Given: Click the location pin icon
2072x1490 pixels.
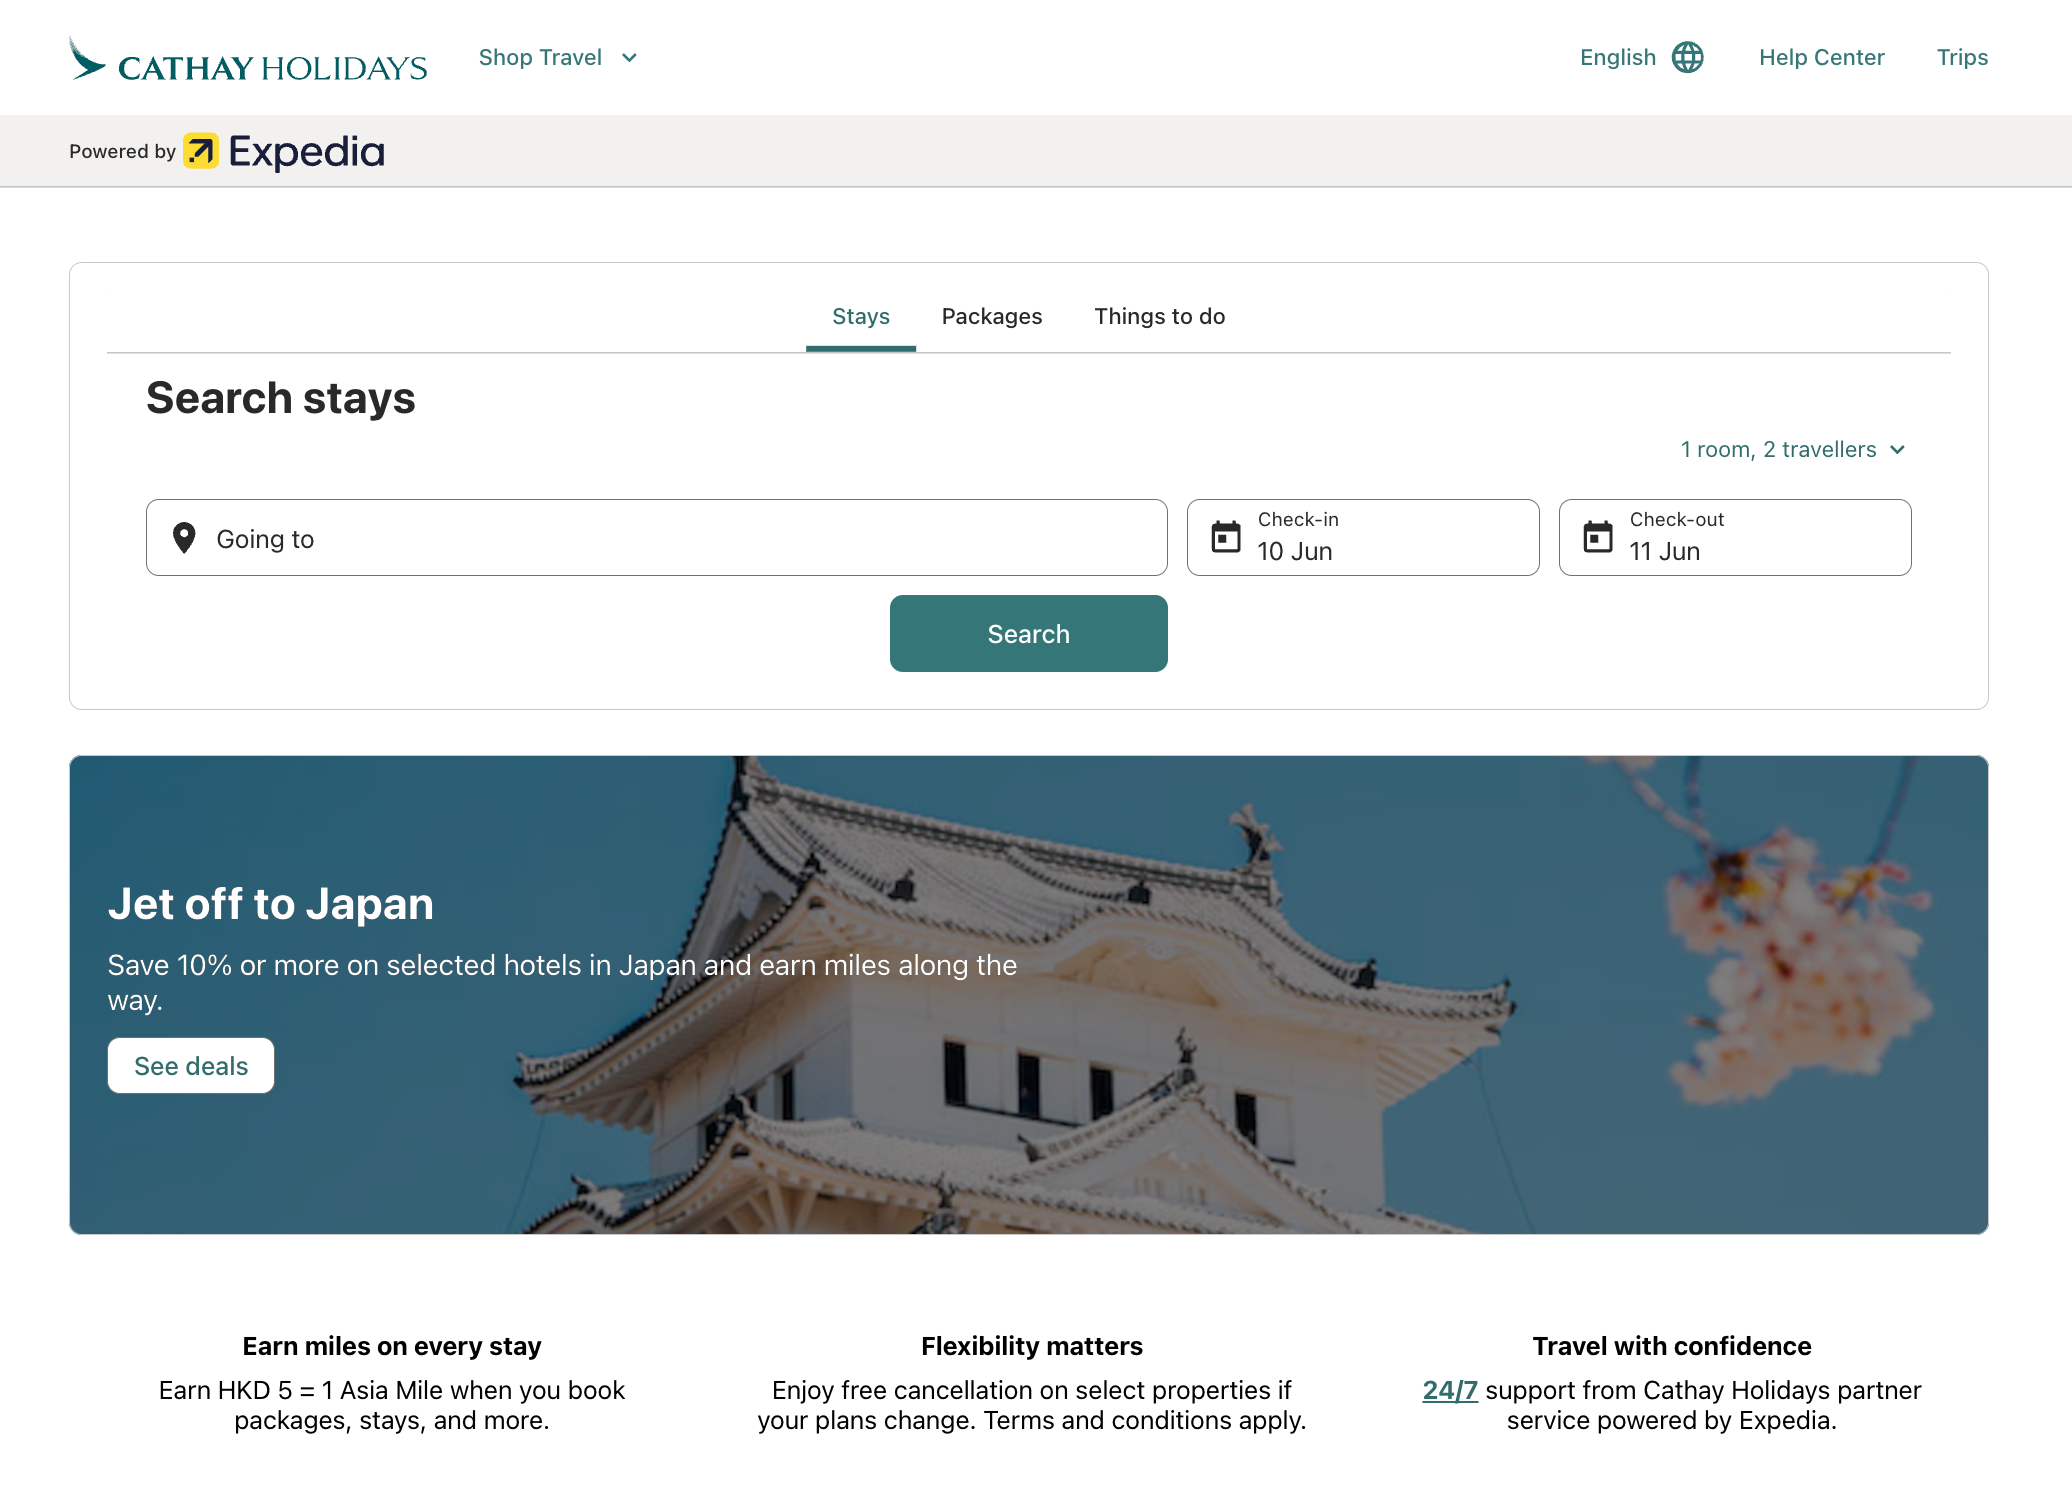Looking at the screenshot, I should click(x=184, y=538).
